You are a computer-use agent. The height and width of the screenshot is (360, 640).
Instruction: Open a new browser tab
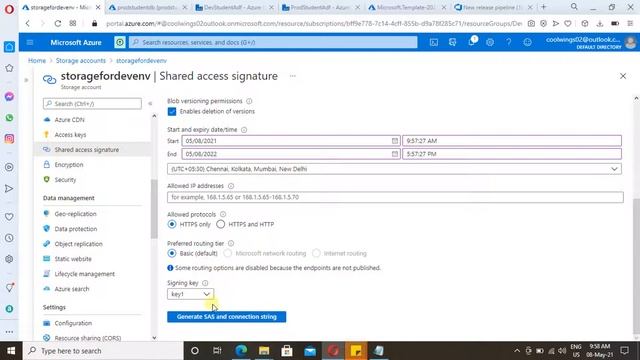coord(544,7)
